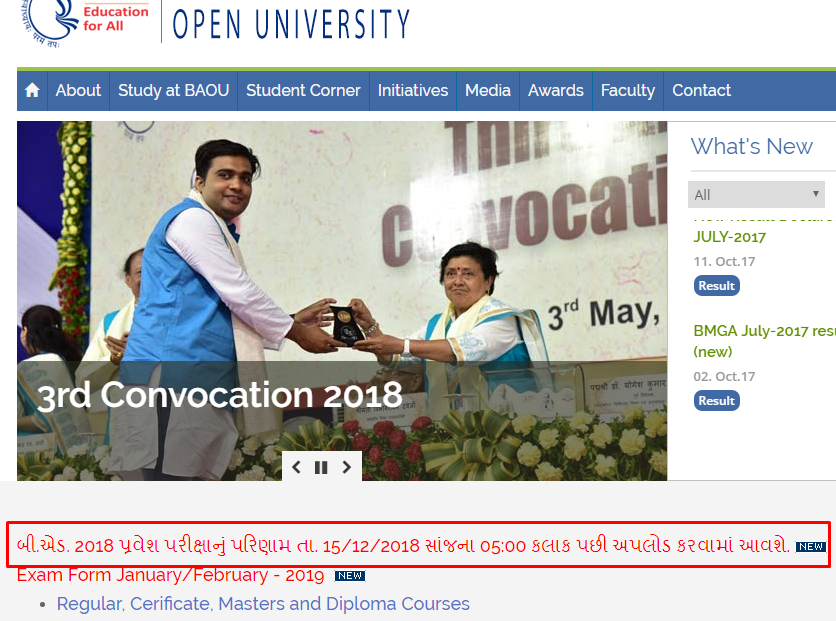Advance to next slide with right arrow
836x621 pixels.
pos(347,467)
